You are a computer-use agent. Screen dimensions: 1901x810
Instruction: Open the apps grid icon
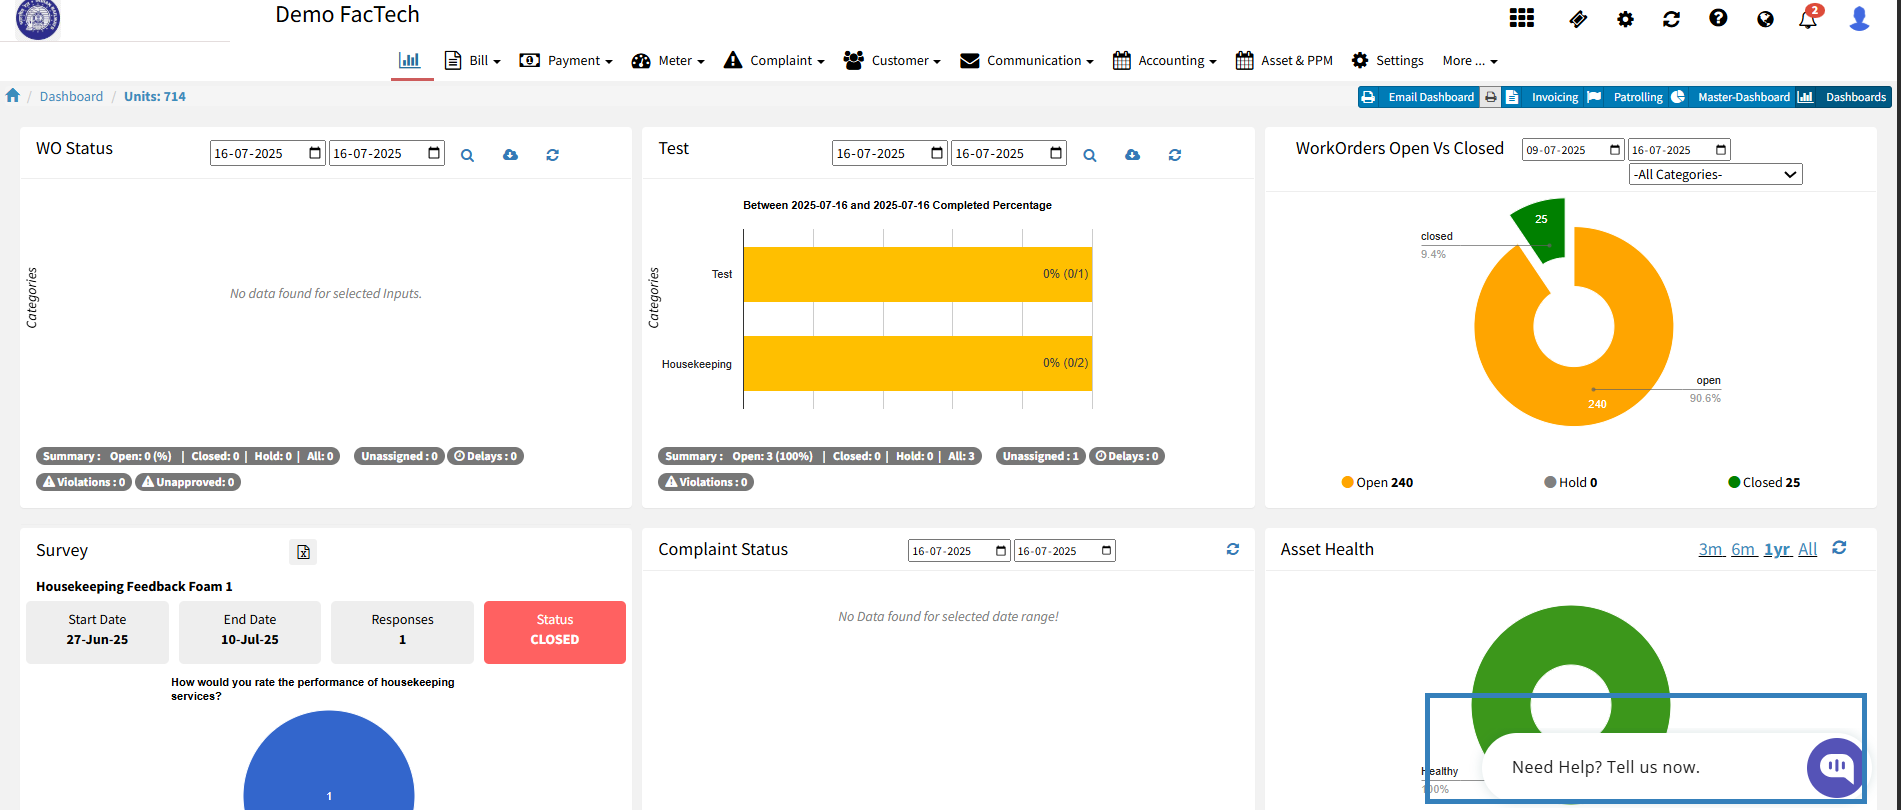tap(1521, 18)
